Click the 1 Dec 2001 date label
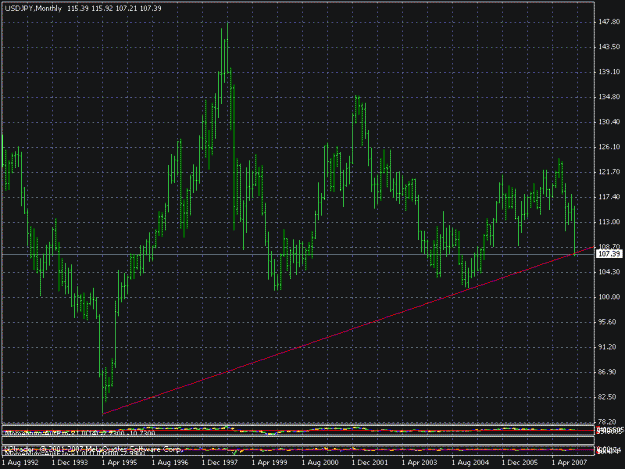This screenshot has width=625, height=469. point(369,463)
